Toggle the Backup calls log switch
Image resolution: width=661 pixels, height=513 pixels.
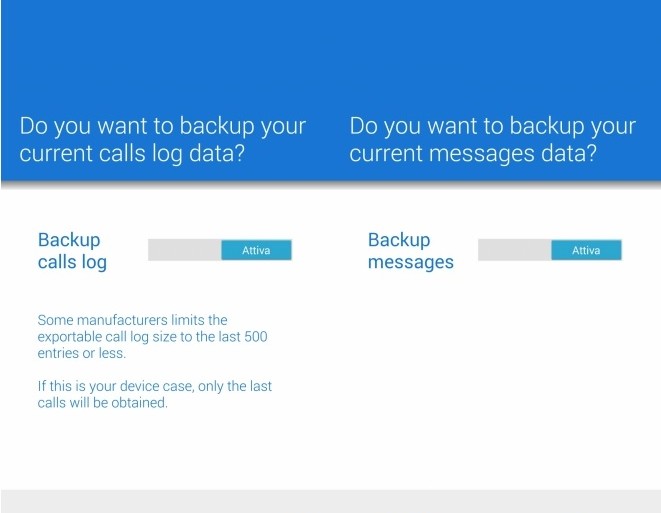coord(219,250)
